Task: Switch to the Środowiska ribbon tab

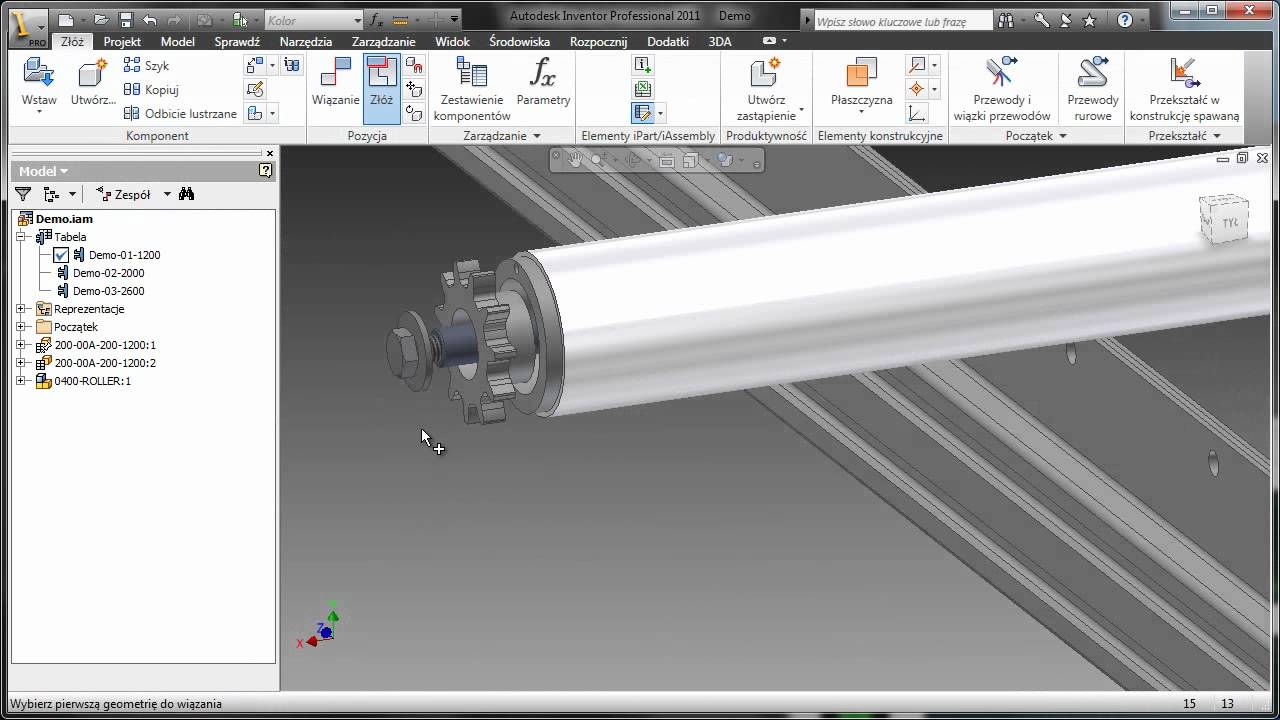Action: click(519, 42)
